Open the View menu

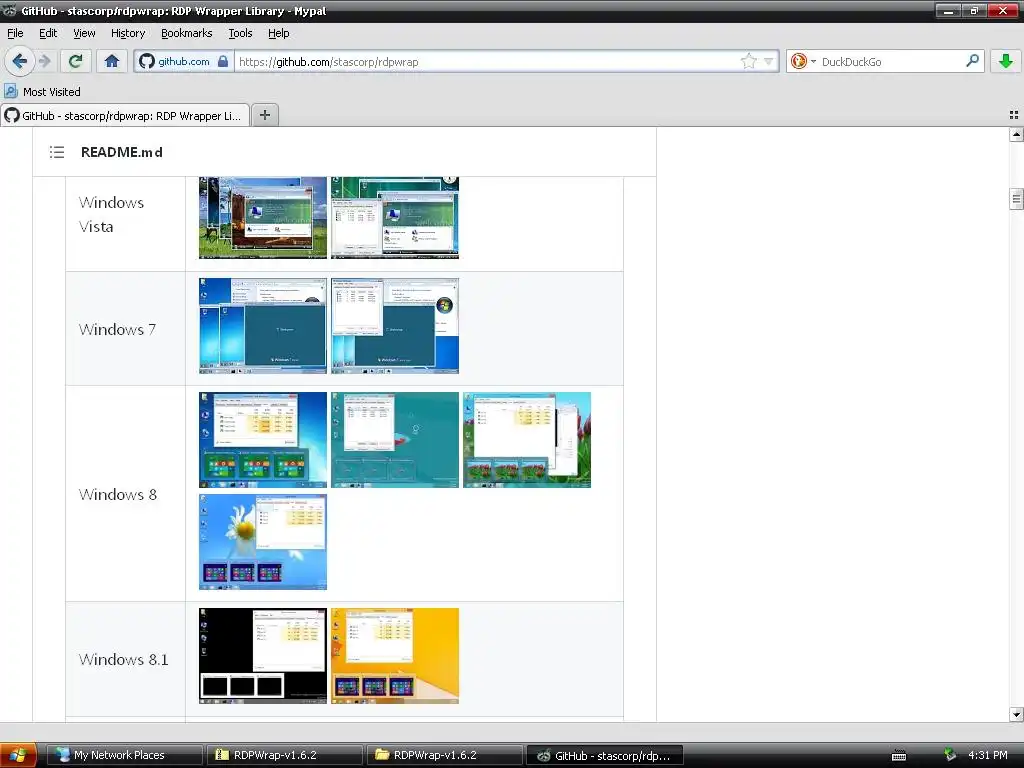coord(84,33)
